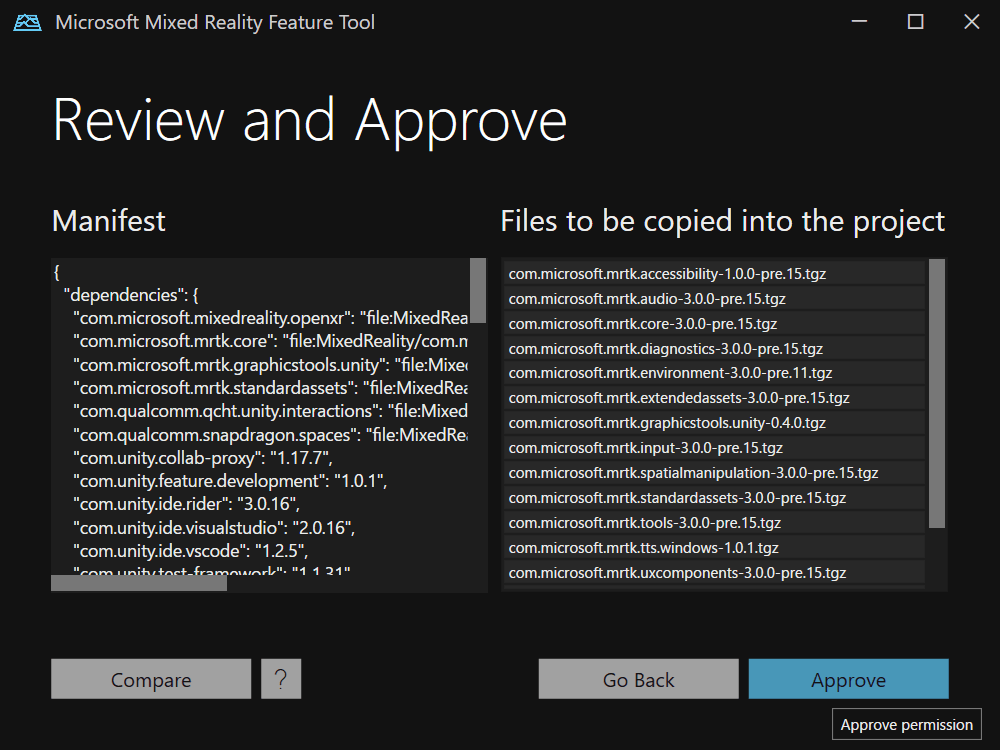Click the com.qualcomm.qcht.unity.interactions manifest line
Viewport: 1000px width, 750px height.
pyautogui.click(x=270, y=411)
